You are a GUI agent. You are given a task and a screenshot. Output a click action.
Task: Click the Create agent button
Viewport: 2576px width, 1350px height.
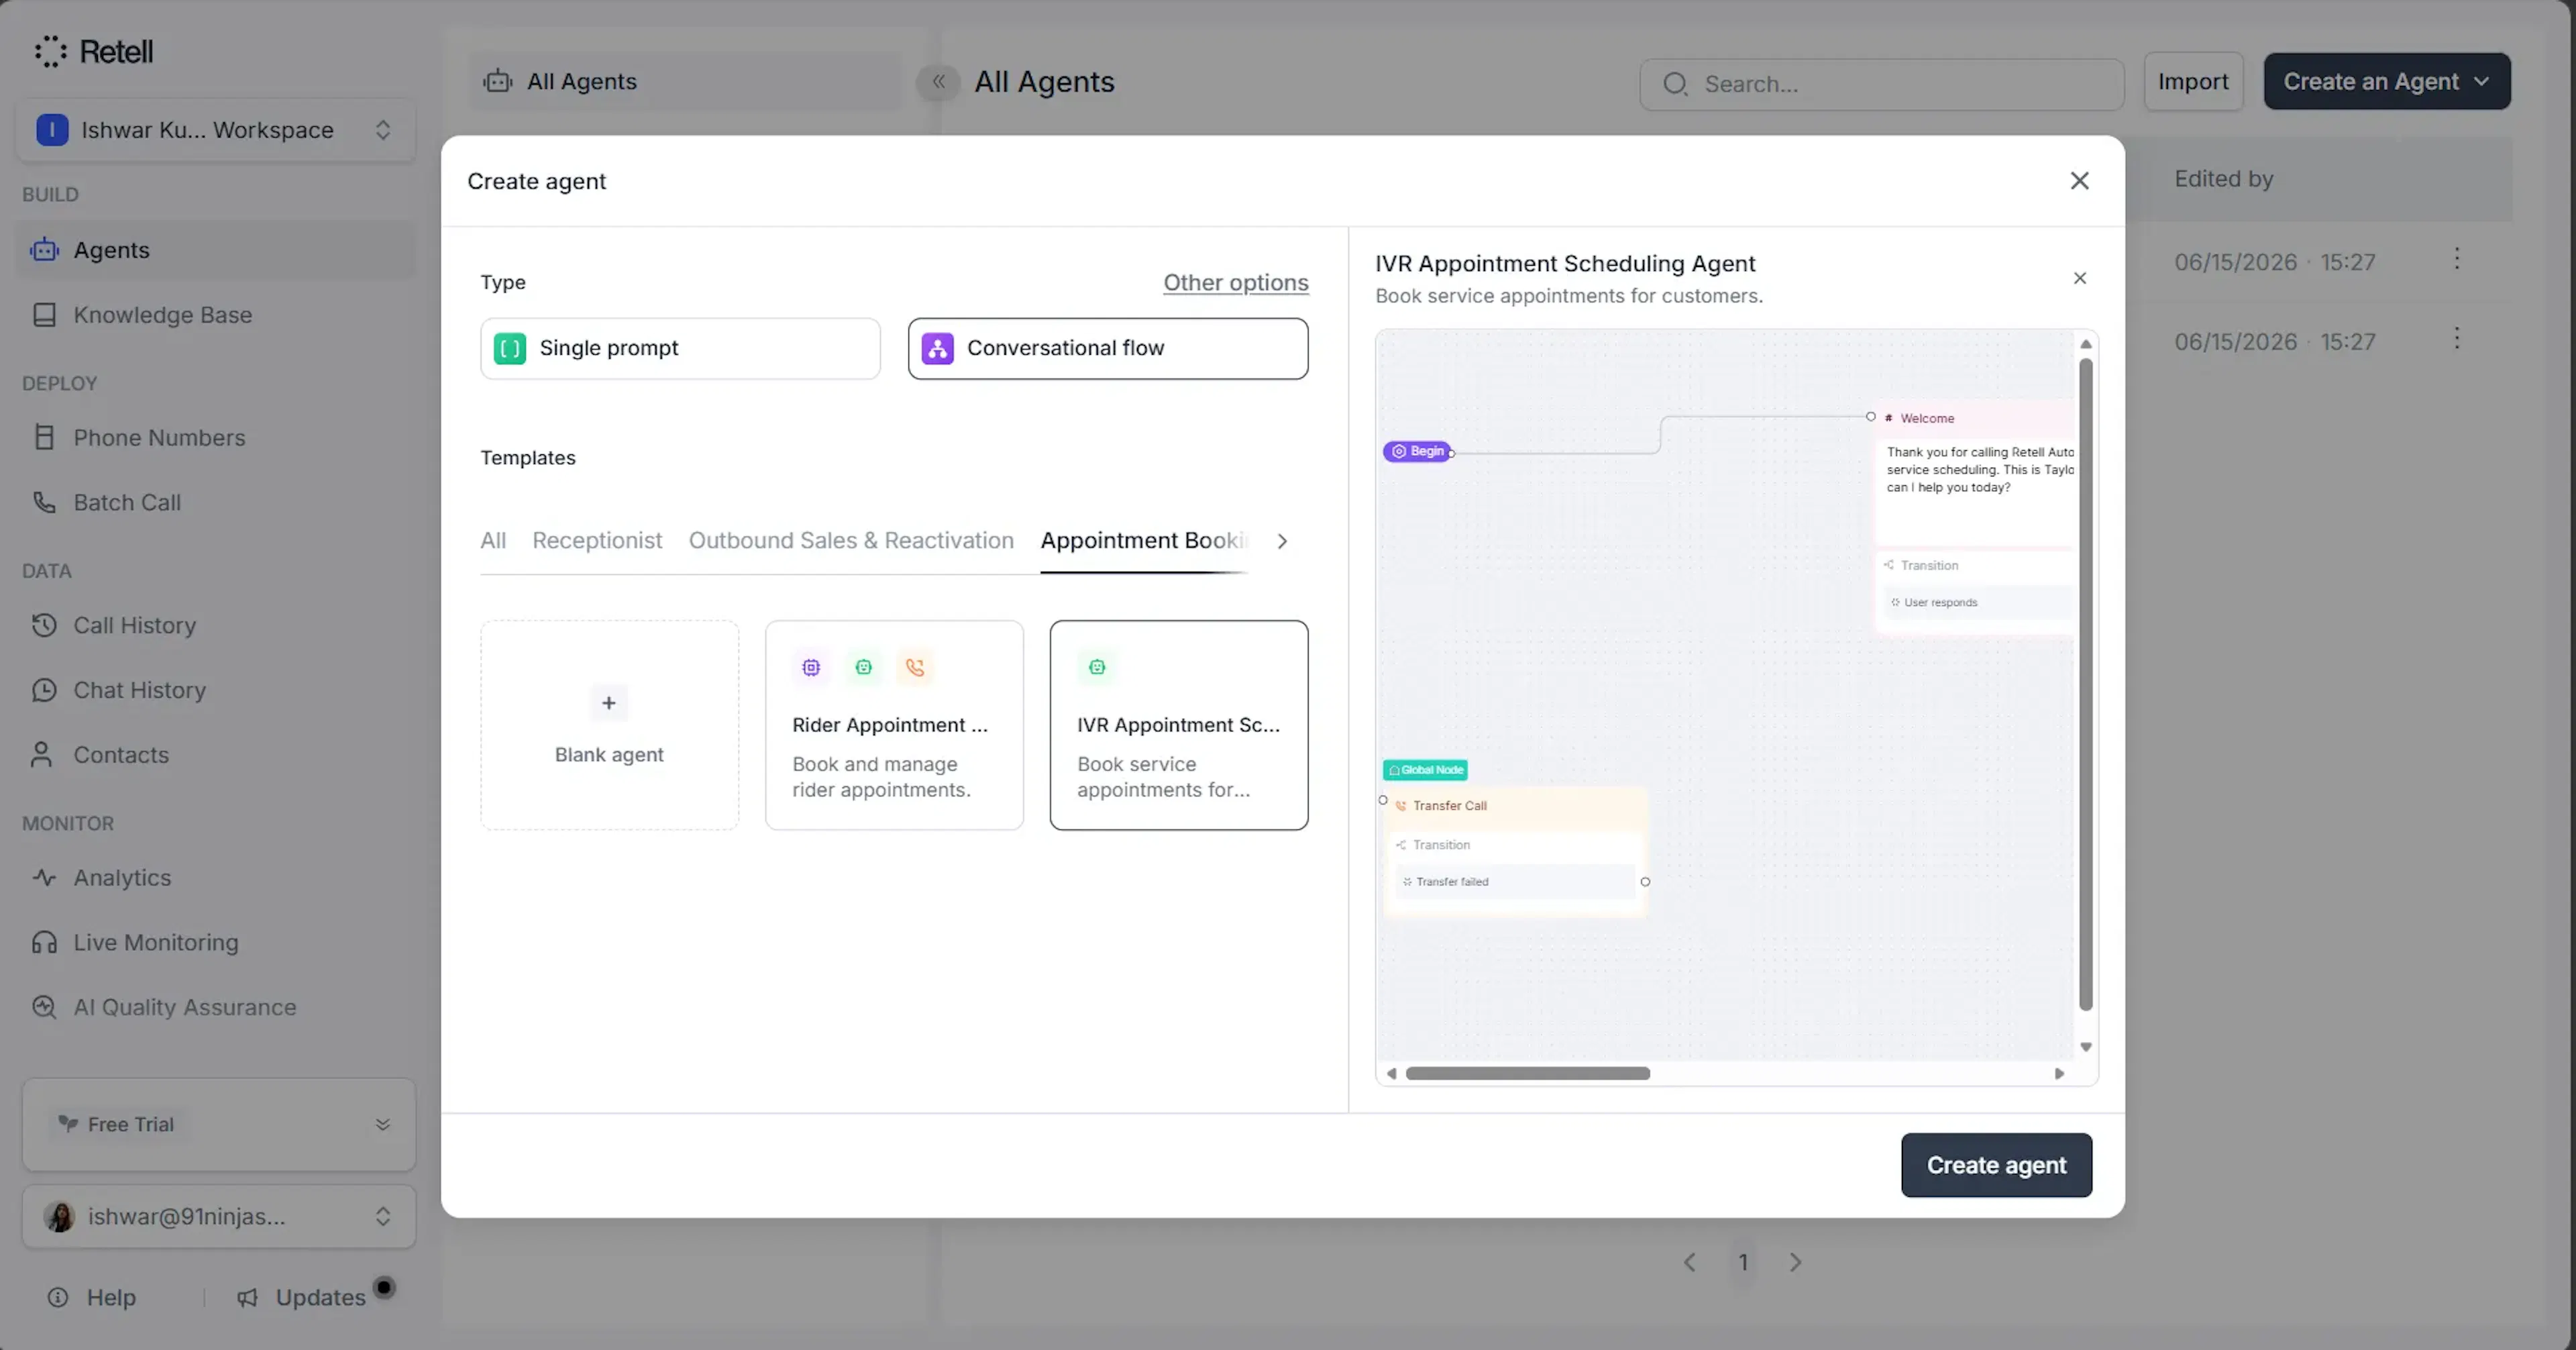1996,1166
